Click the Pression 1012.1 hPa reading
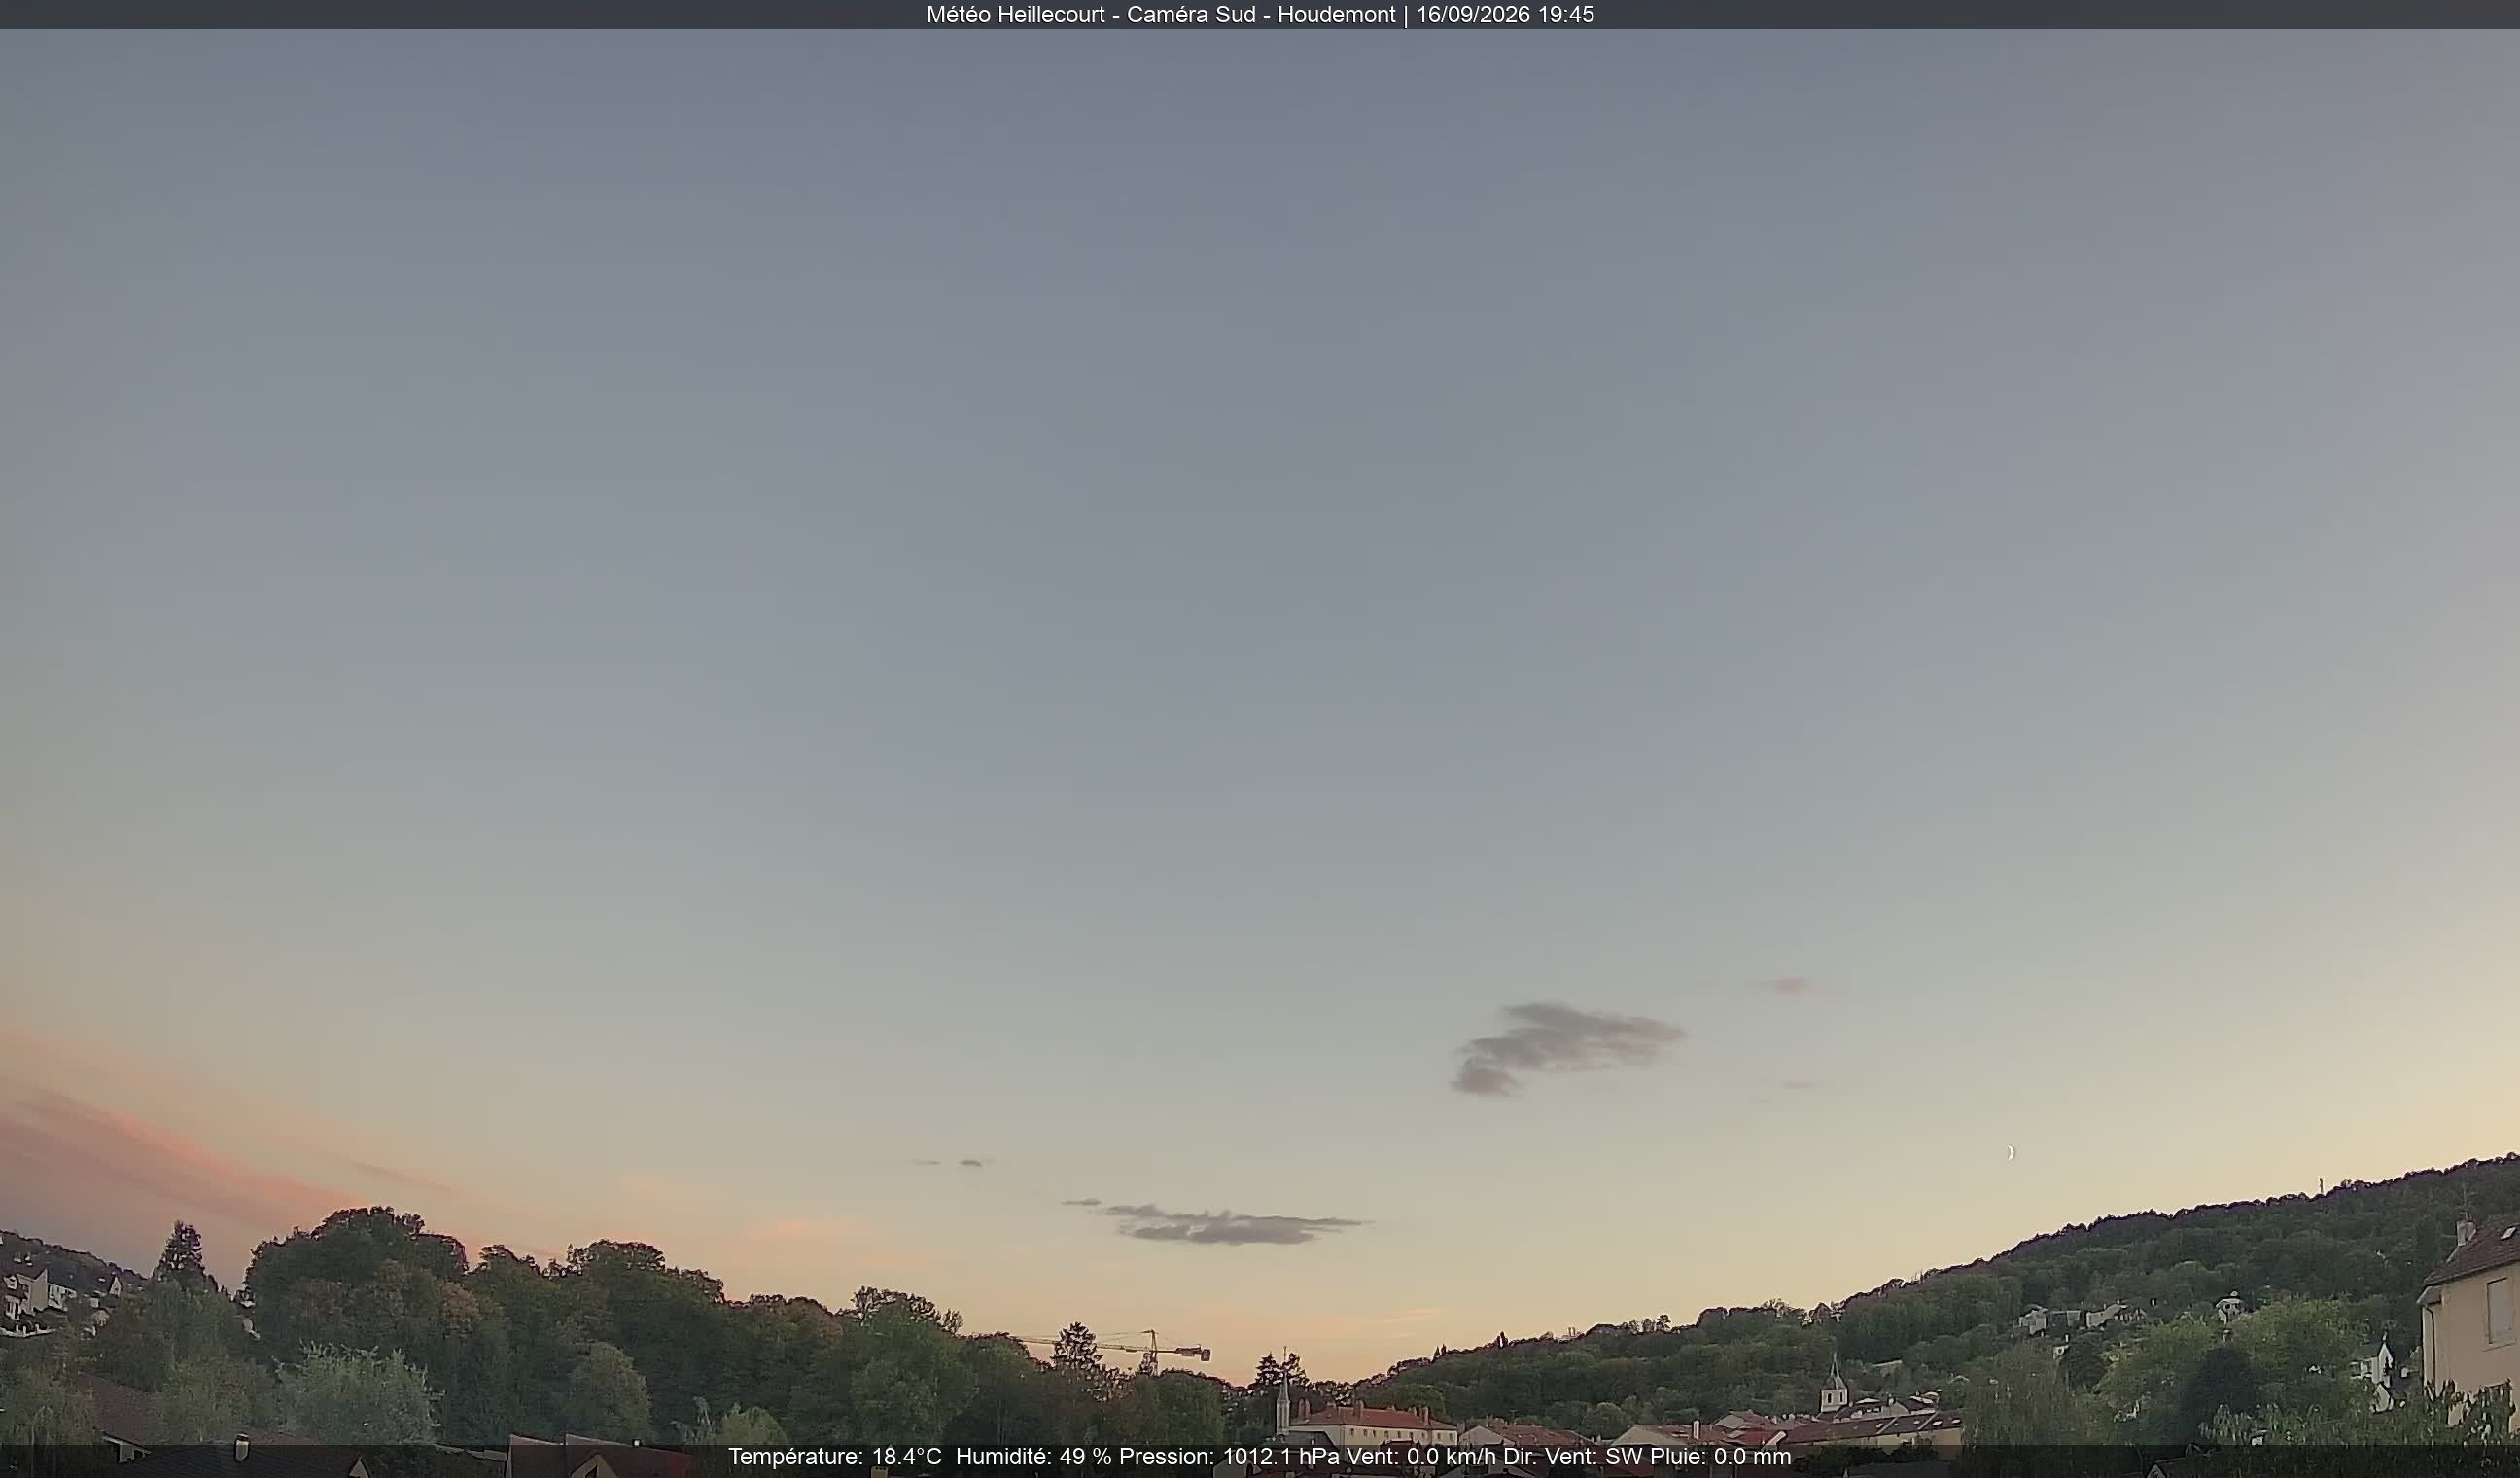The width and height of the screenshot is (2520, 1478). (1229, 1457)
